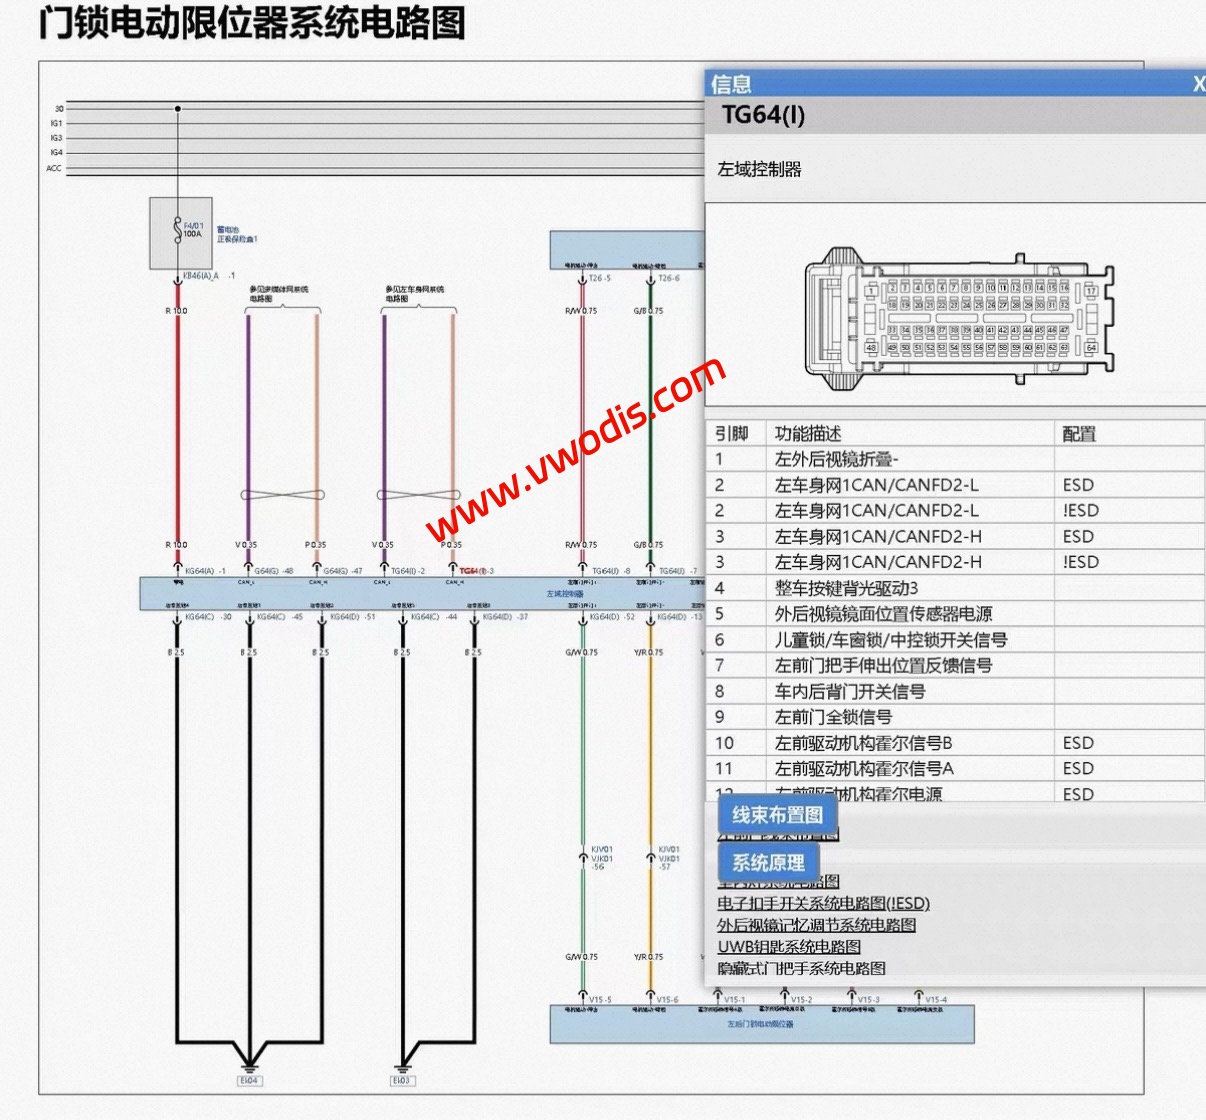
Task: Click the E104 ground symbol
Action: (x=248, y=1072)
